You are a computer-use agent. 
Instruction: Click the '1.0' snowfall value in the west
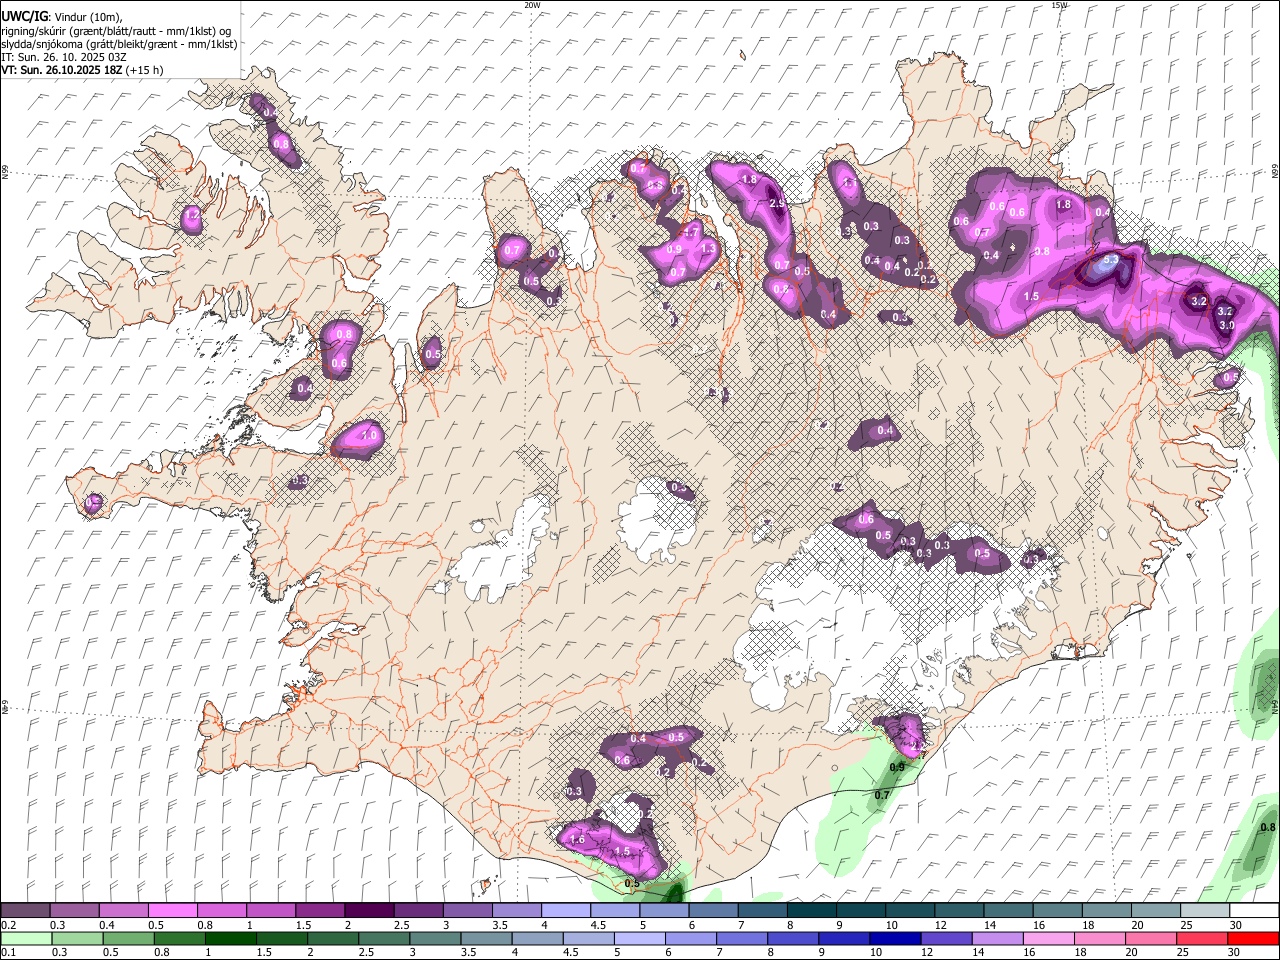tap(368, 436)
